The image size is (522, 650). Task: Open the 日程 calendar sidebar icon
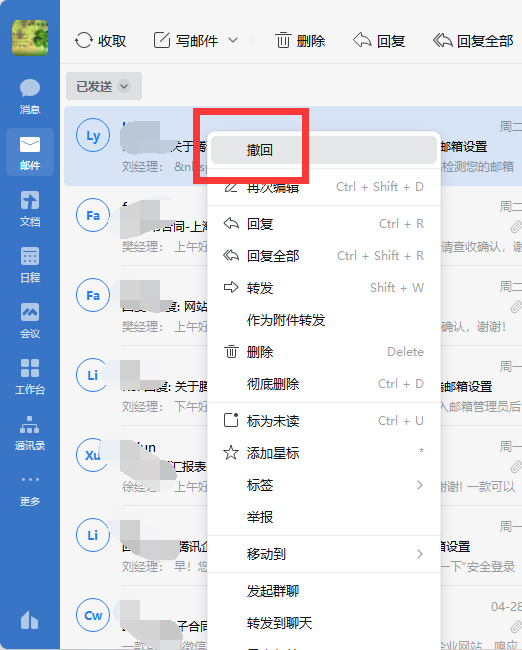click(30, 264)
